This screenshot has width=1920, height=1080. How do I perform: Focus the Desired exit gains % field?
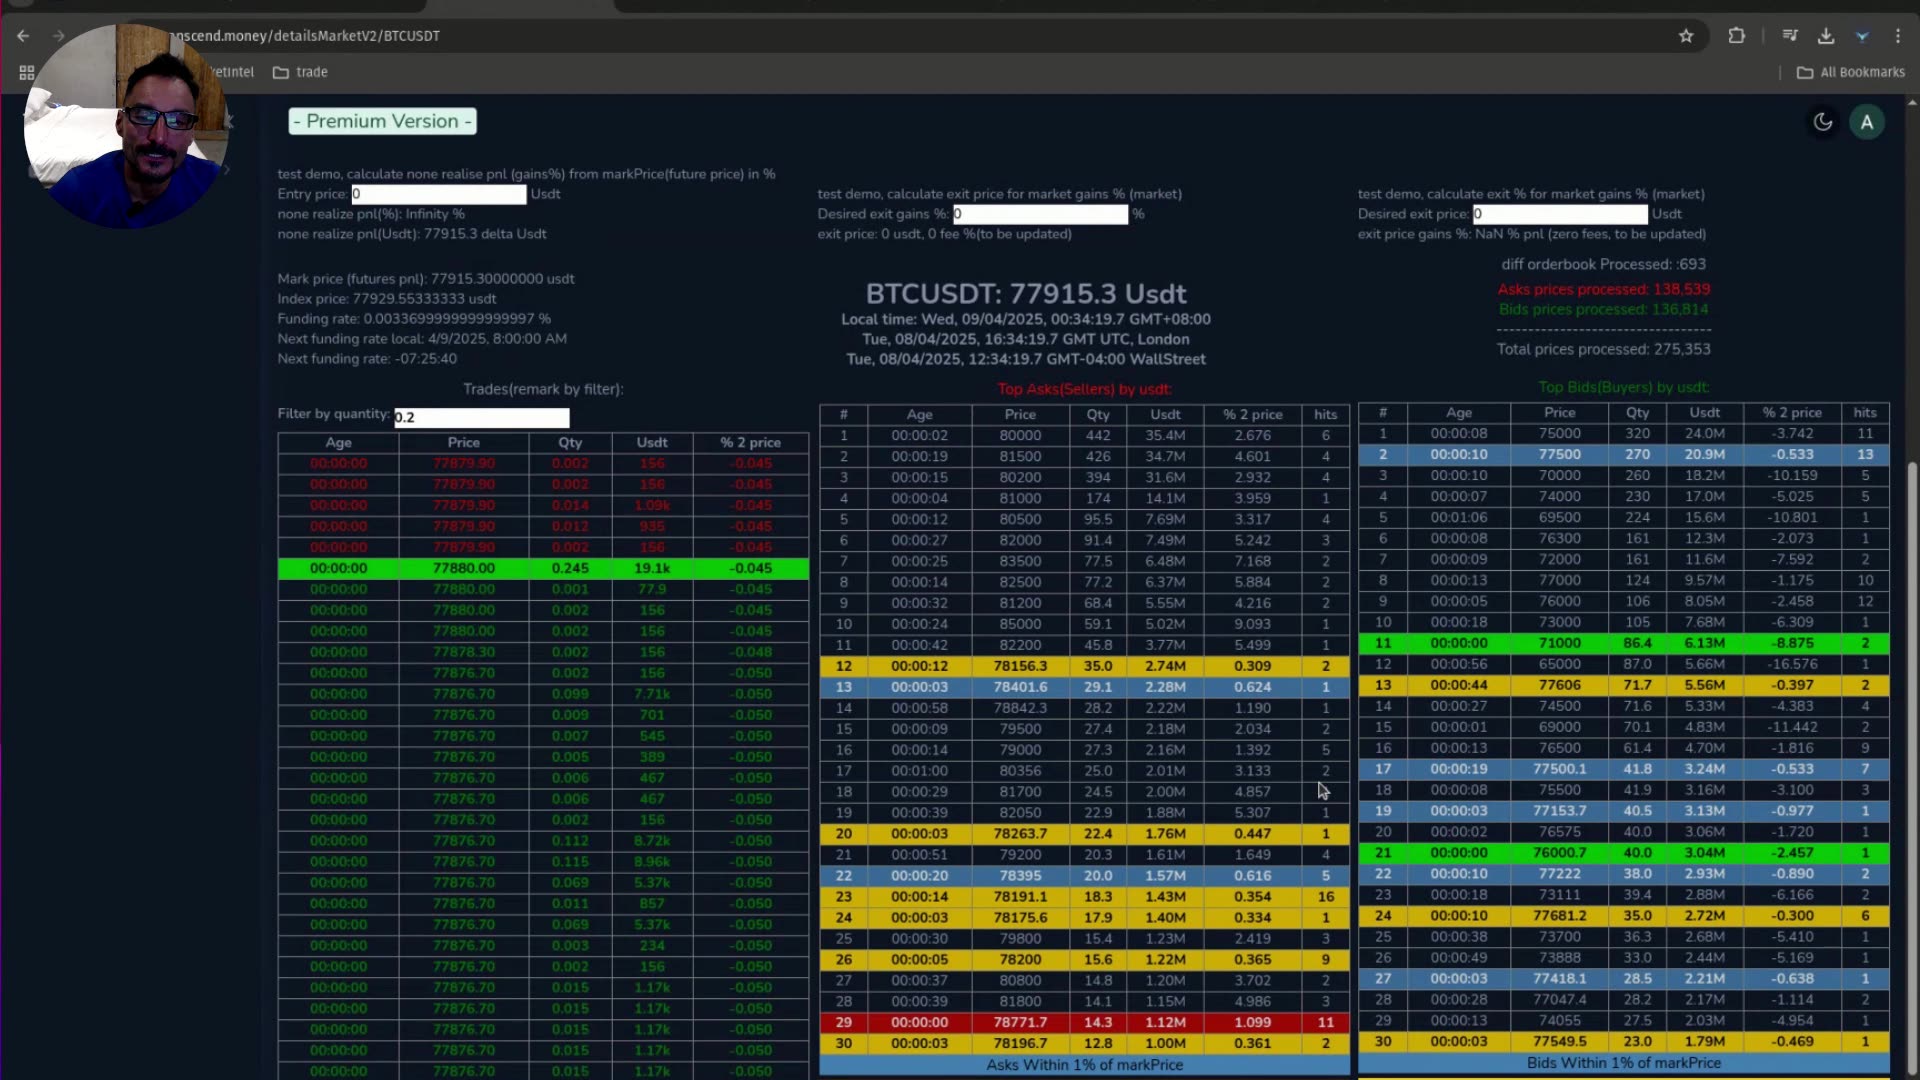tap(1040, 214)
